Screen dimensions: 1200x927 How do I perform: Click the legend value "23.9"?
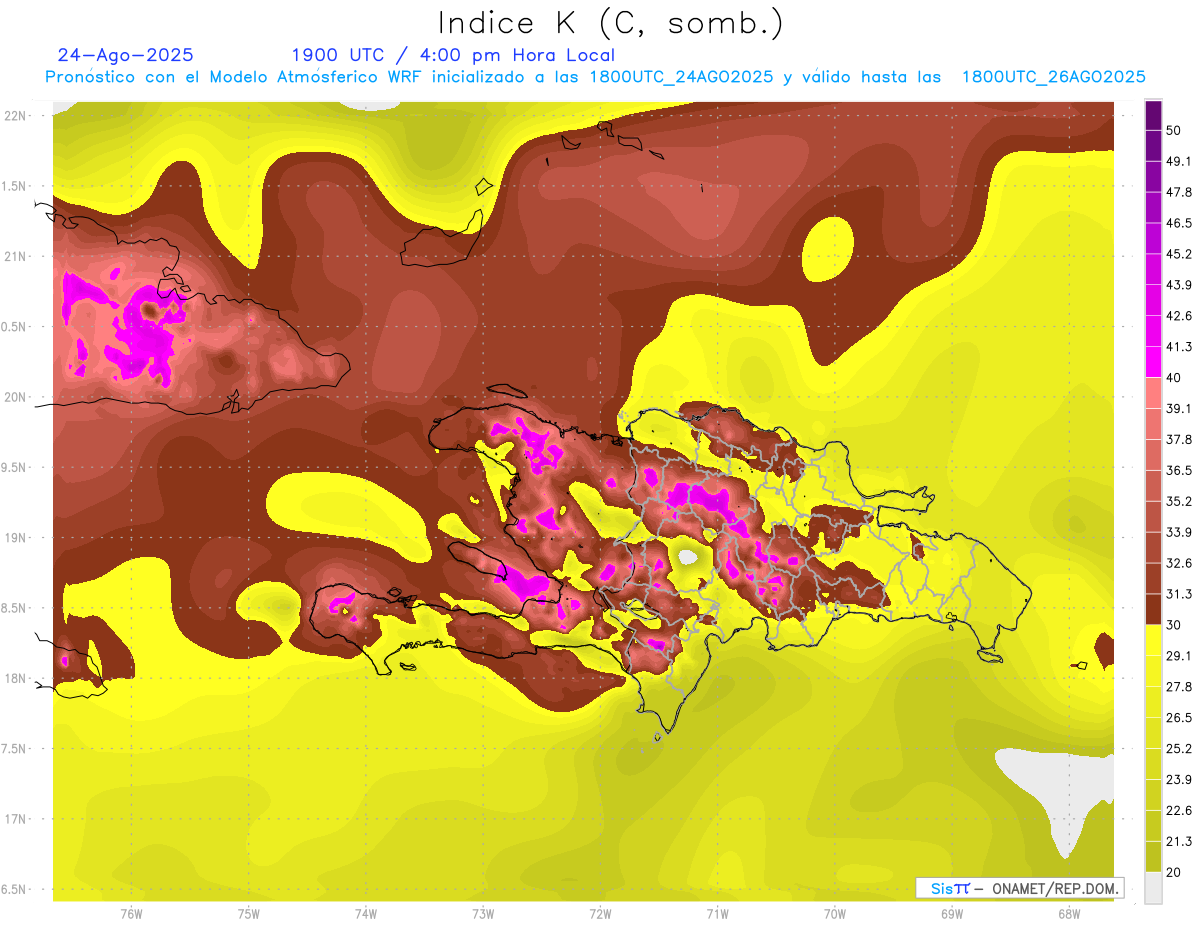pos(1179,780)
